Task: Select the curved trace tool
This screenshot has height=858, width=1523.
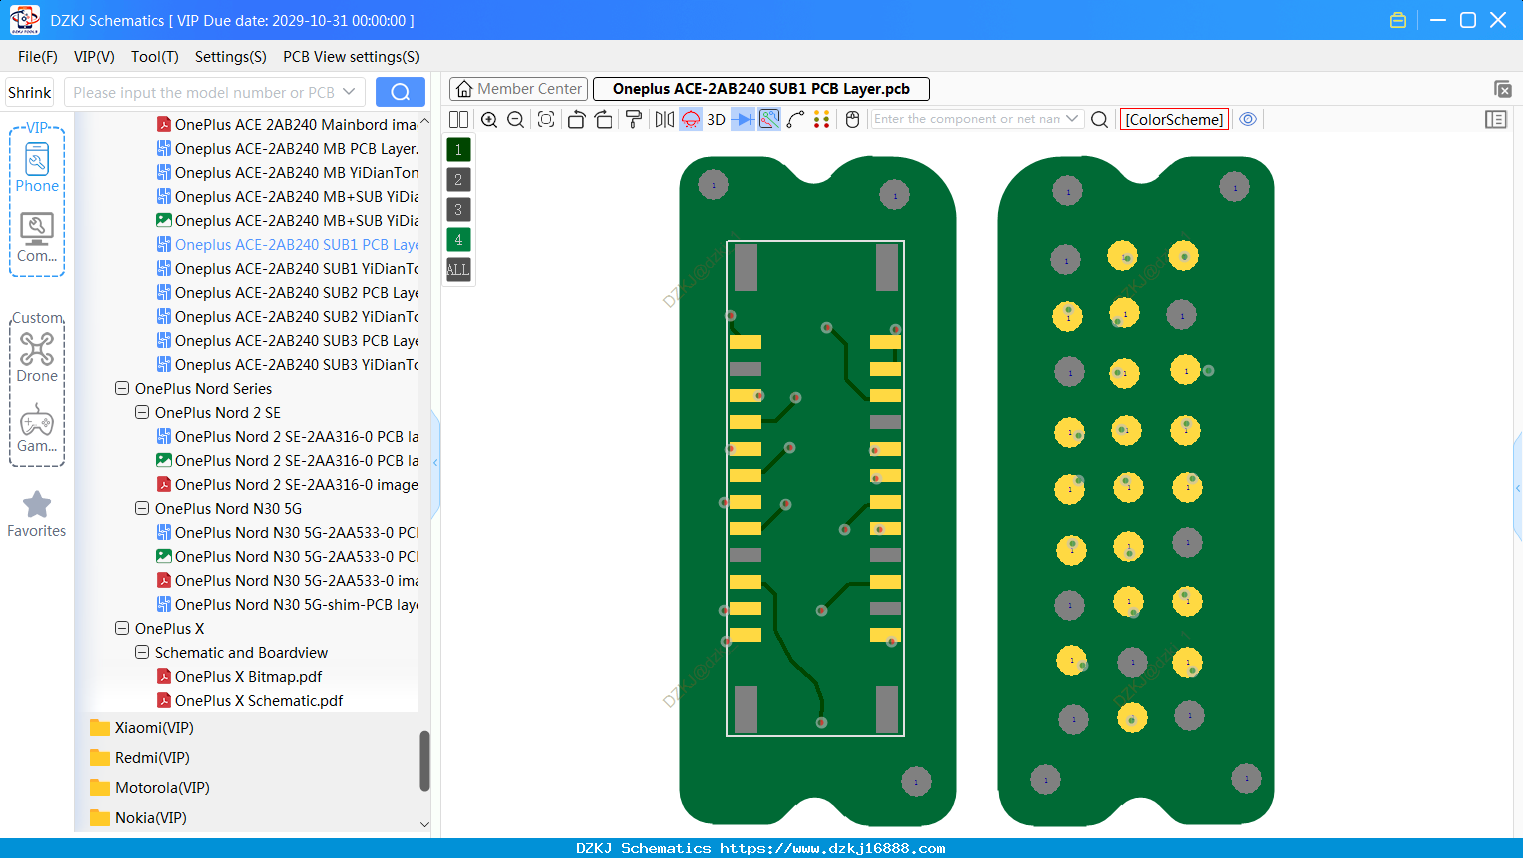Action: tap(796, 120)
